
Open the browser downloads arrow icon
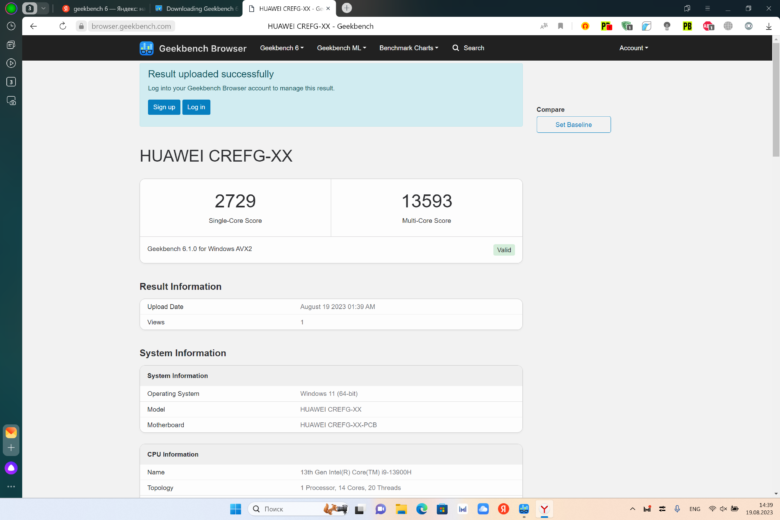[x=769, y=26]
